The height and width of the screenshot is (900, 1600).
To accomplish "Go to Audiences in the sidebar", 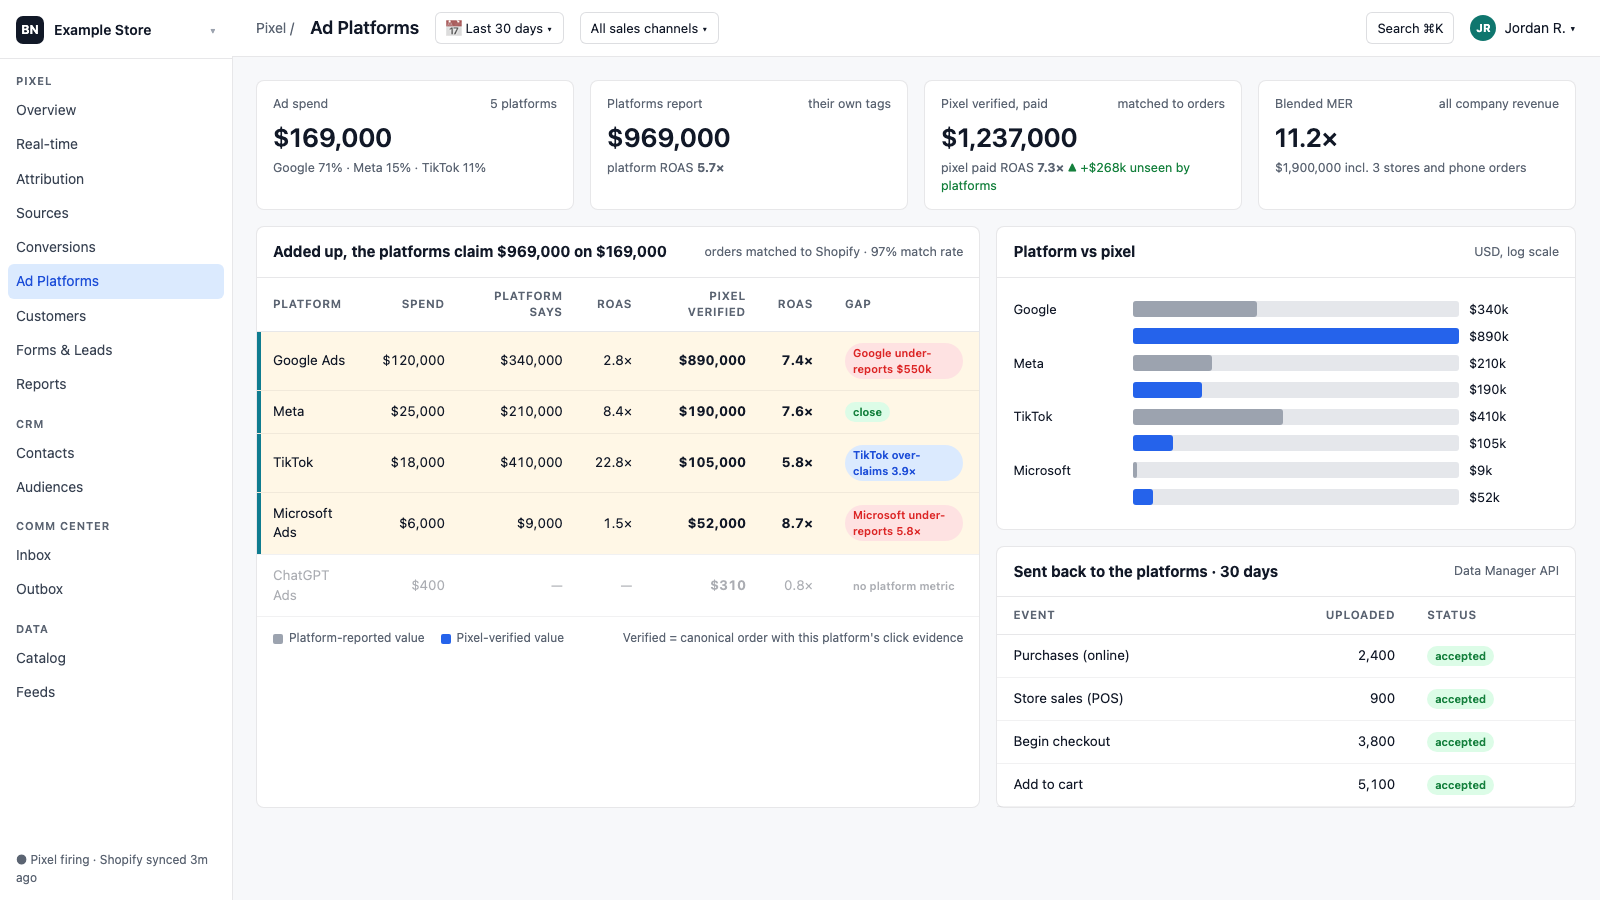I will click(x=116, y=487).
